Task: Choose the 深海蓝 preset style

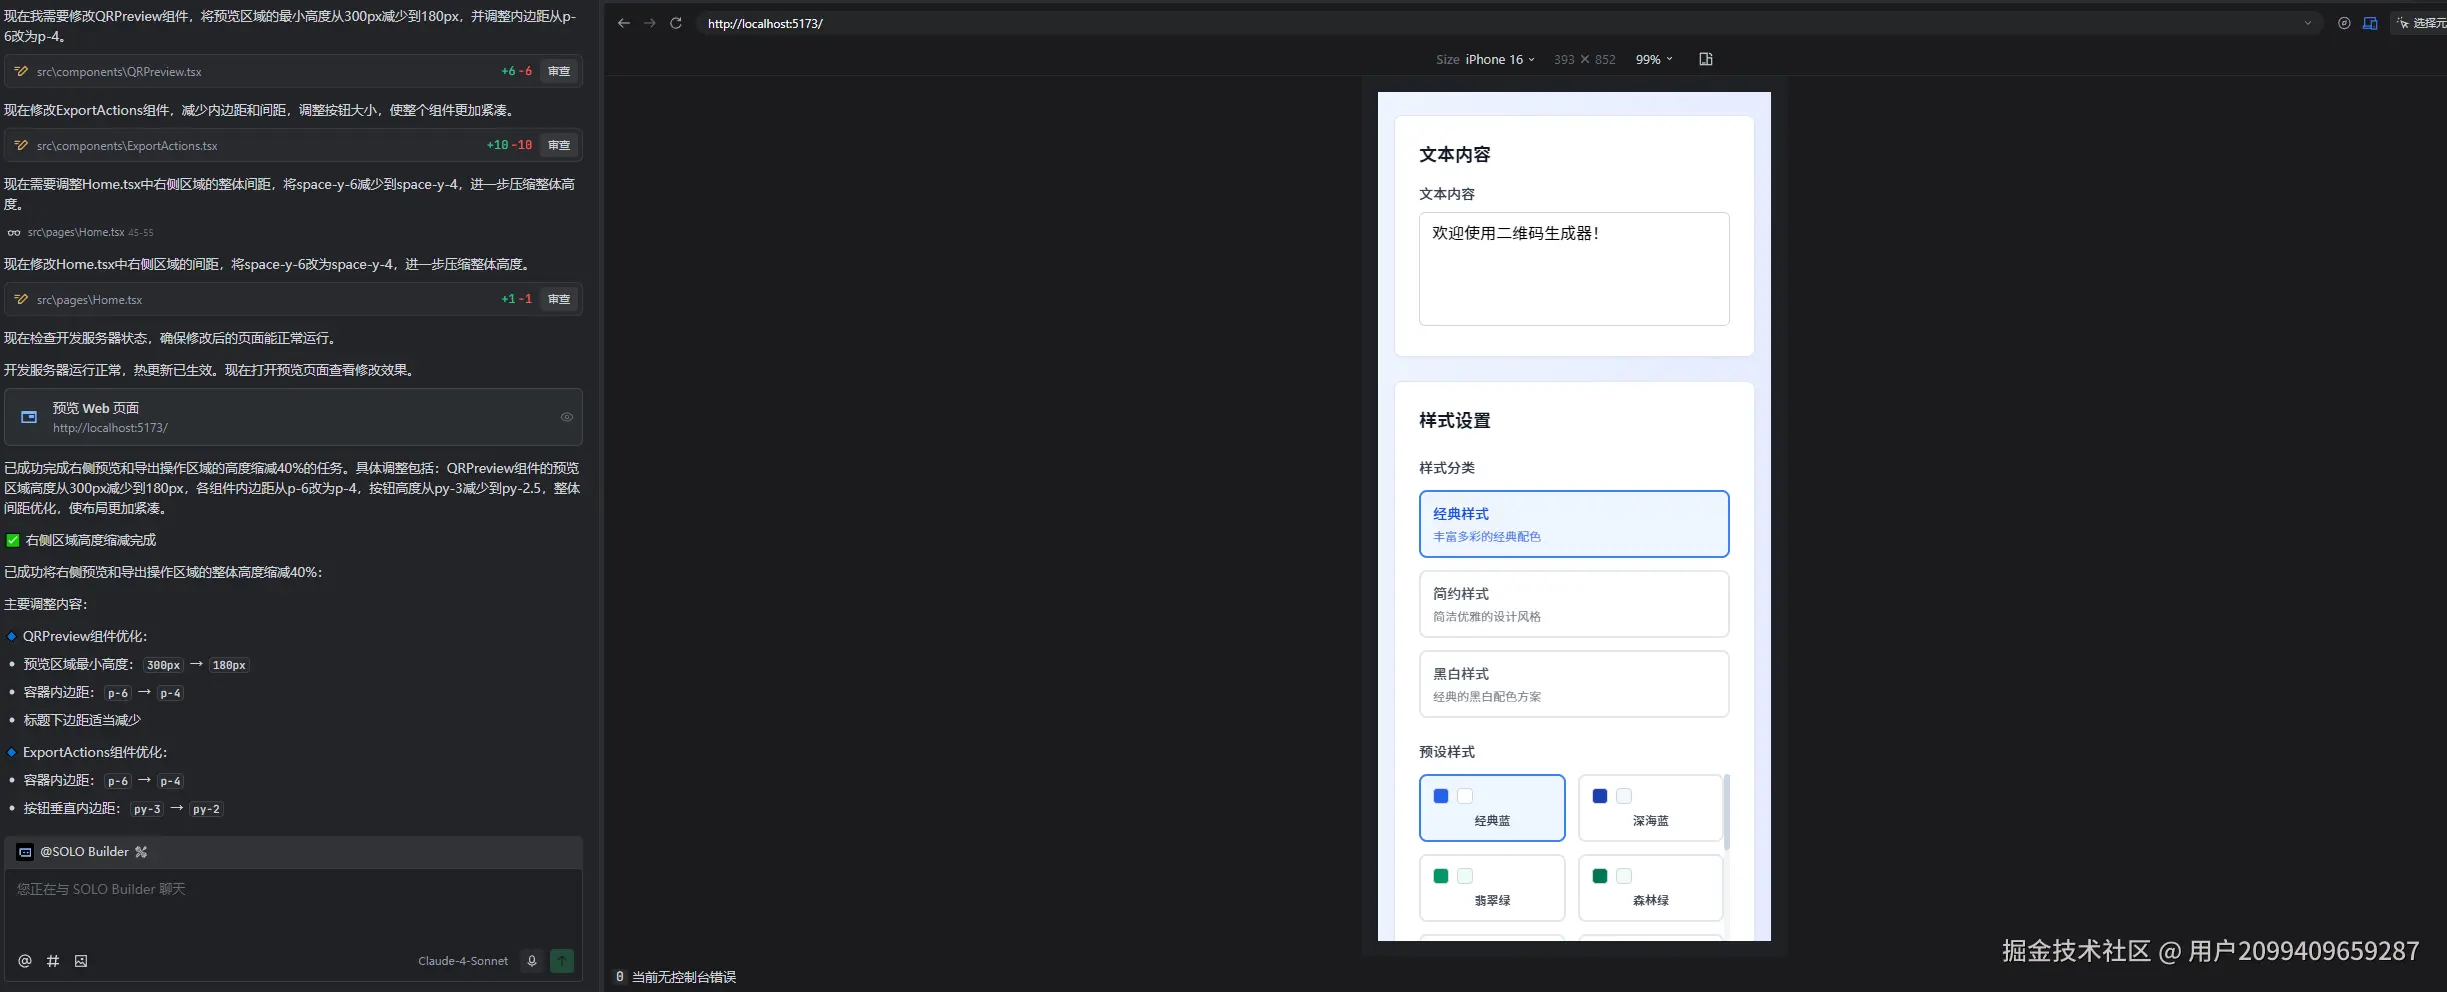Action: (1650, 808)
